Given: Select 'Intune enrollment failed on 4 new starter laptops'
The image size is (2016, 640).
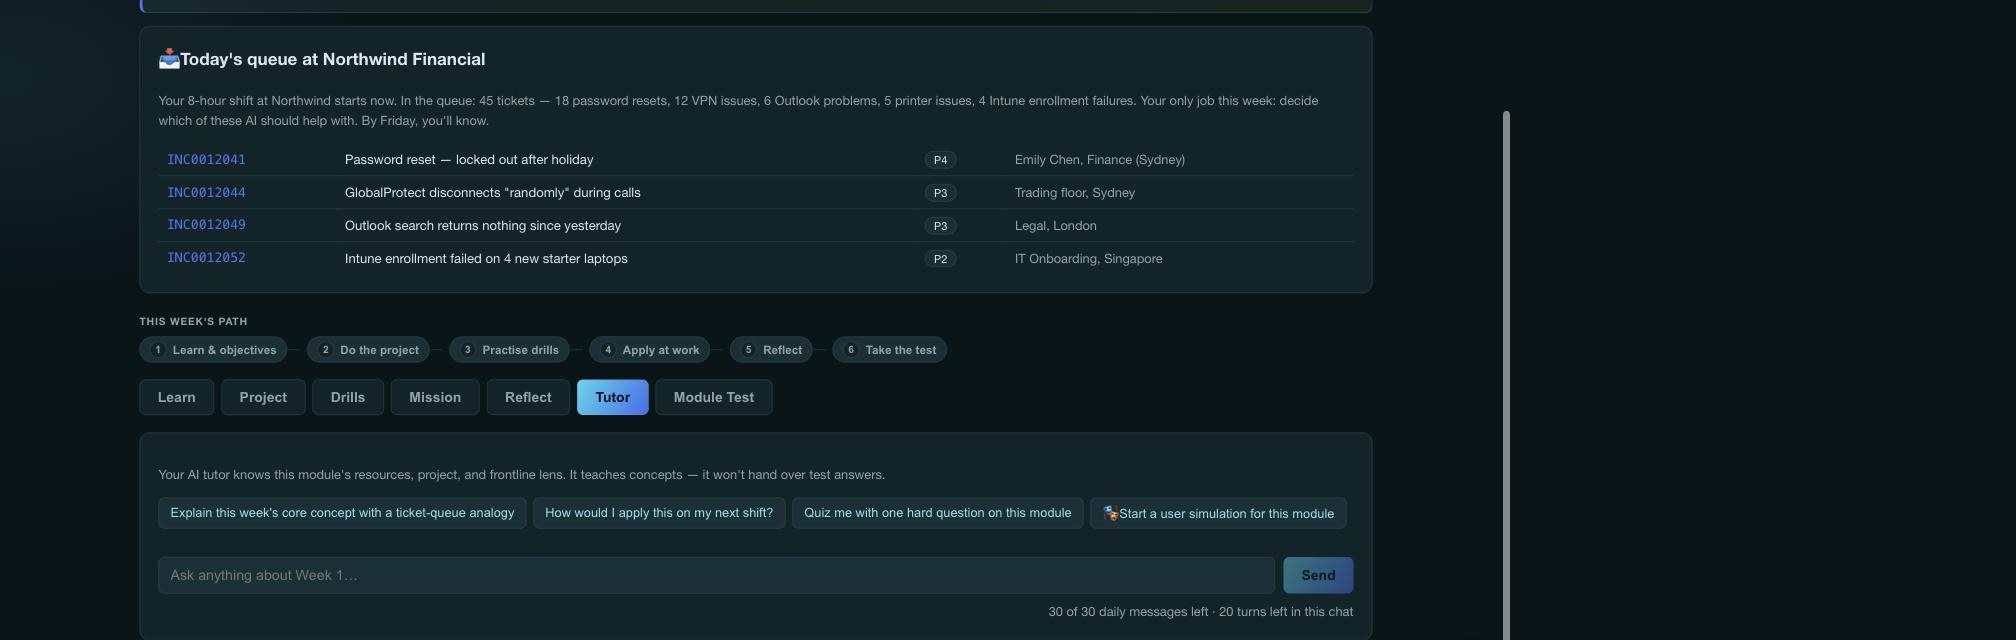Looking at the screenshot, I should (486, 259).
